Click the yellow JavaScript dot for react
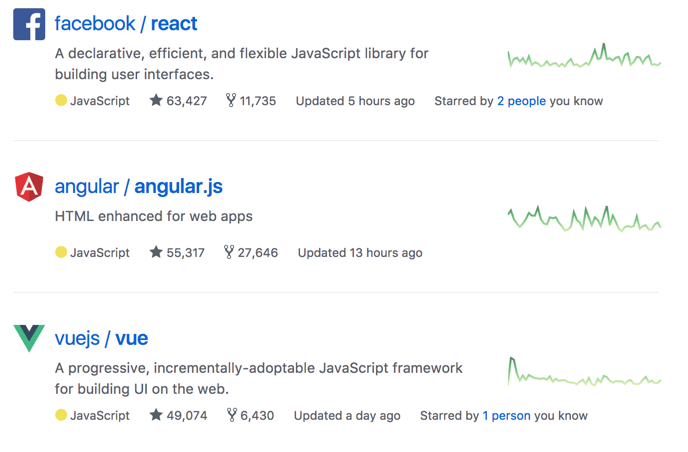 point(61,100)
